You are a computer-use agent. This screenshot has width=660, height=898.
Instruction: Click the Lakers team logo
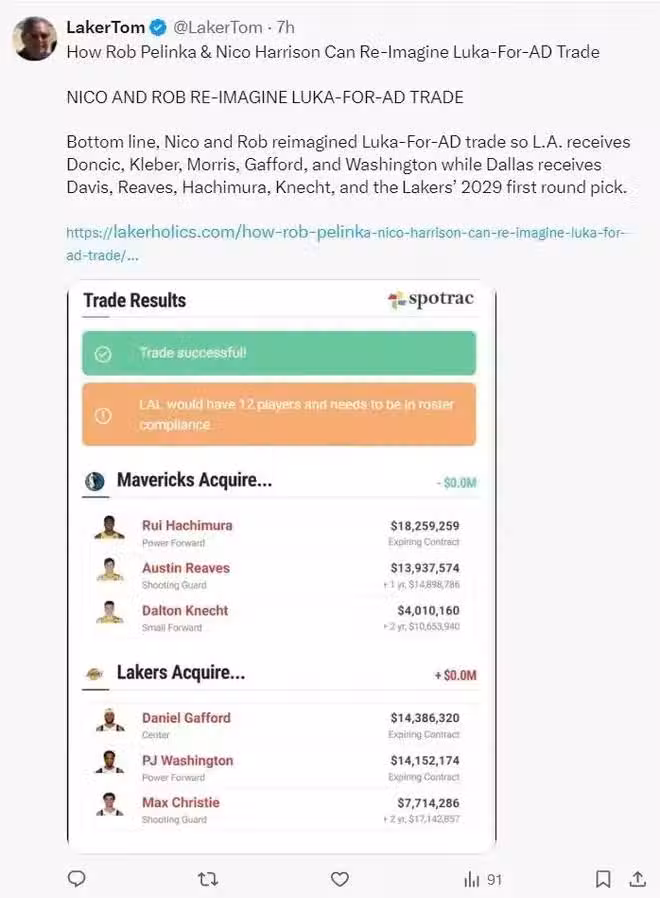tap(95, 674)
